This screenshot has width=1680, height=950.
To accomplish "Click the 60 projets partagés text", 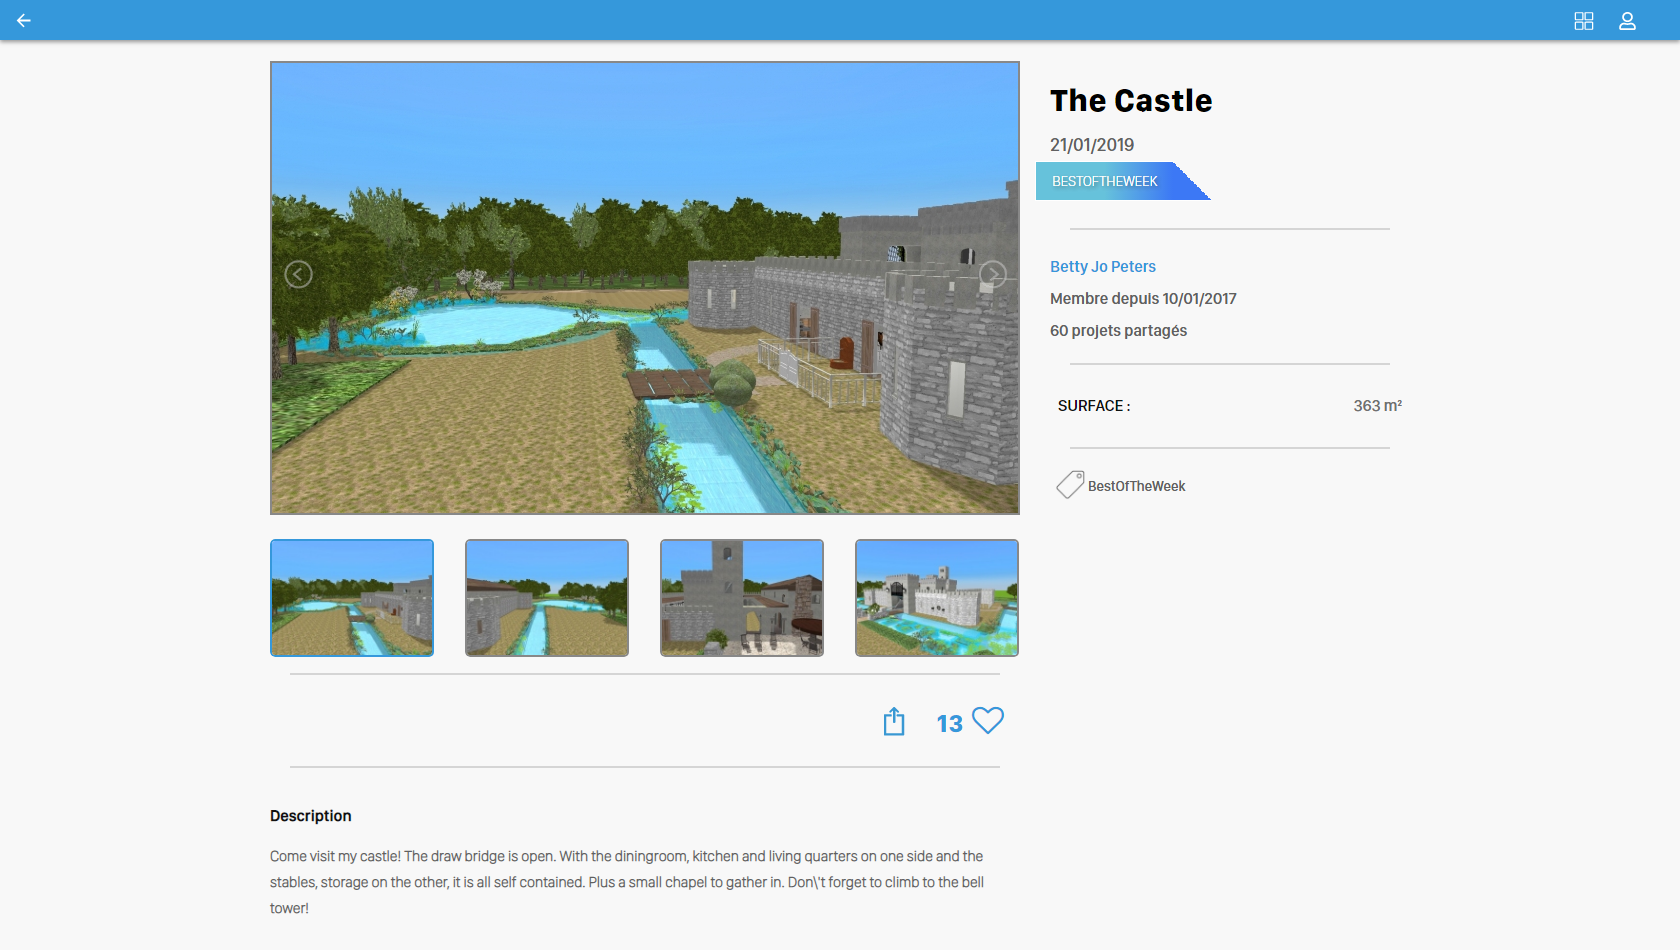I will [x=1118, y=330].
